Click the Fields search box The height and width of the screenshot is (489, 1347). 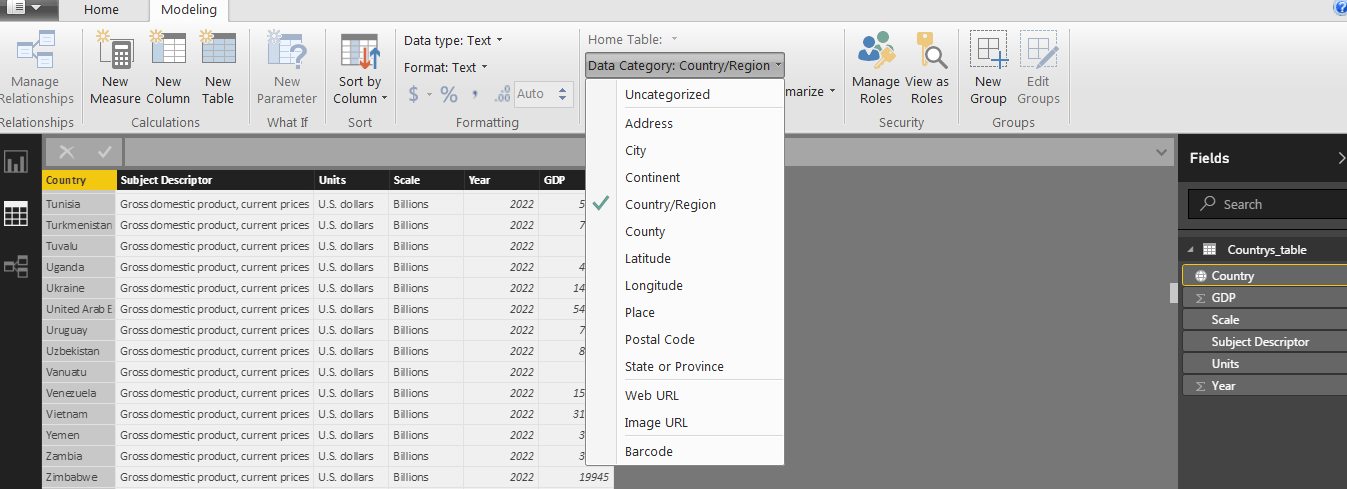coord(1267,204)
